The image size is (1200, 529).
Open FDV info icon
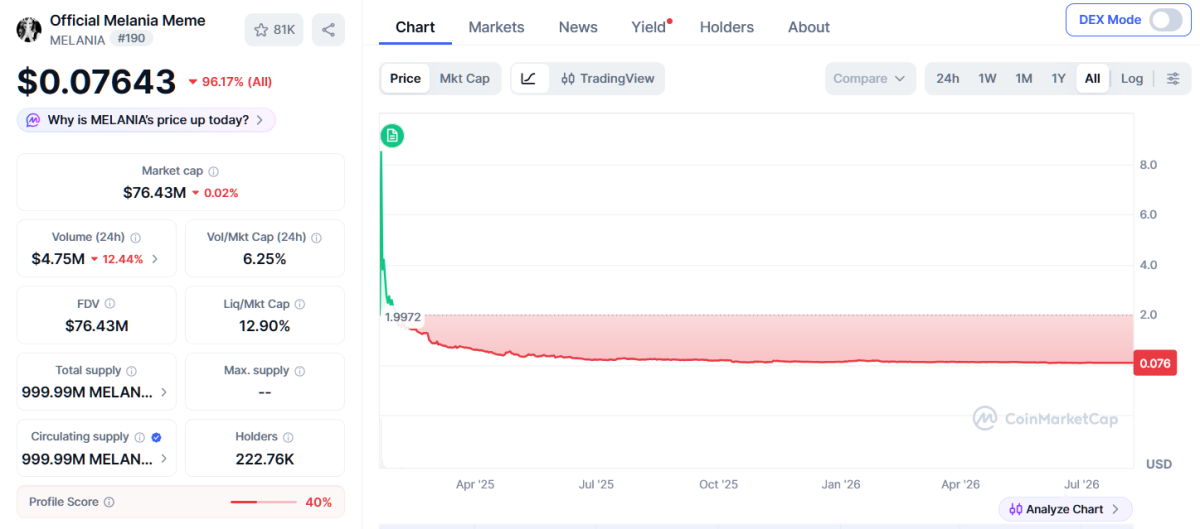[110, 304]
